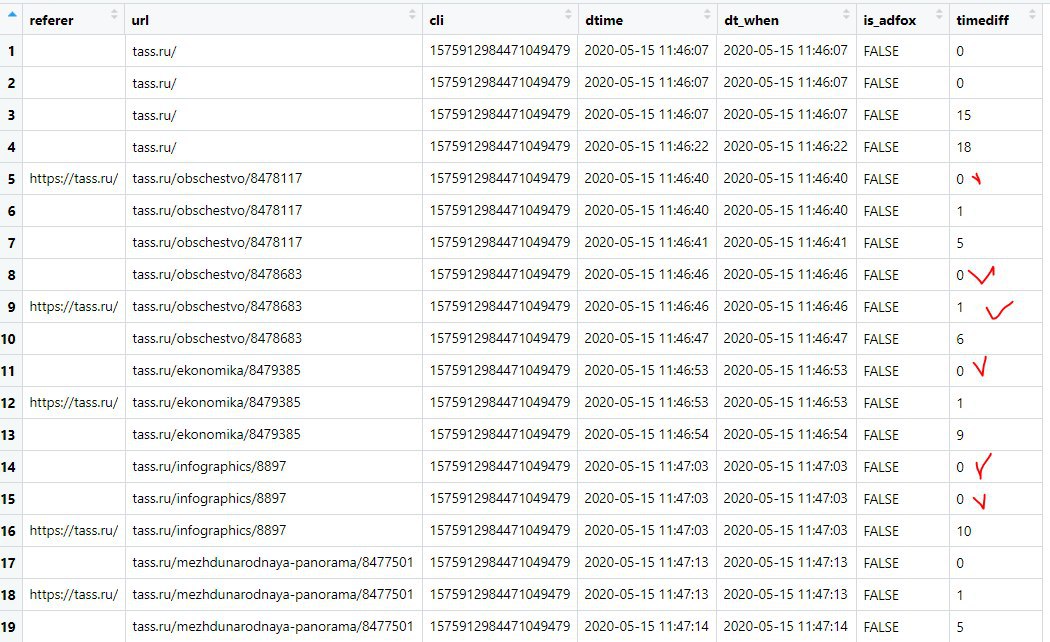Click the 'https://tass.ru/' referer in row 12
Viewport: 1050px width, 642px height.
coord(74,403)
